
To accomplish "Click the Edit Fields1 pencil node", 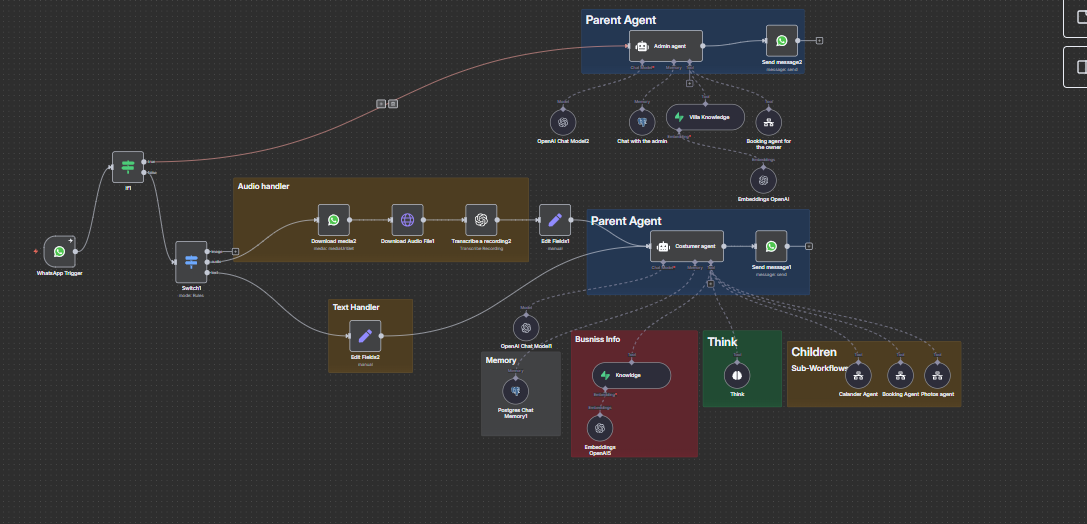I will (x=554, y=220).
